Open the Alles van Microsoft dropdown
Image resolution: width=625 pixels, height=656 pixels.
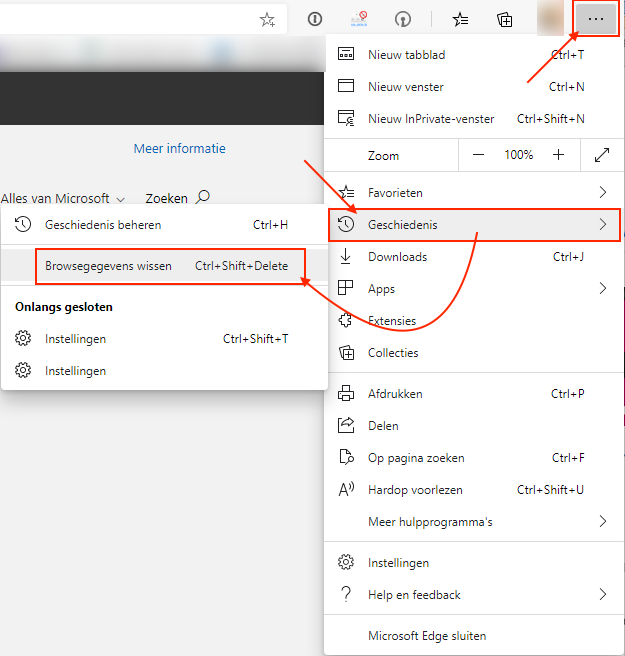(63, 198)
